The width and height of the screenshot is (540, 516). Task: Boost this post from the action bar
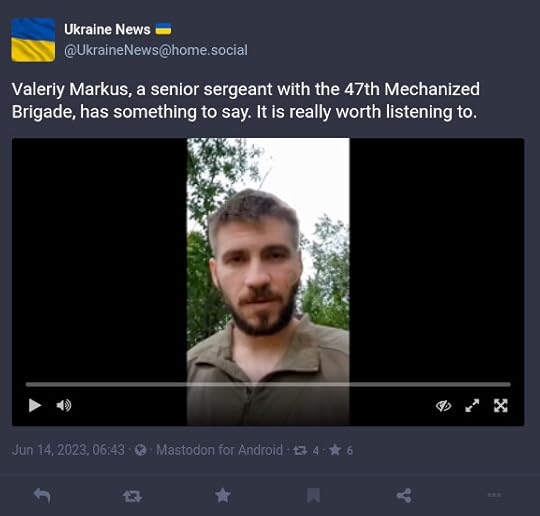tap(132, 496)
